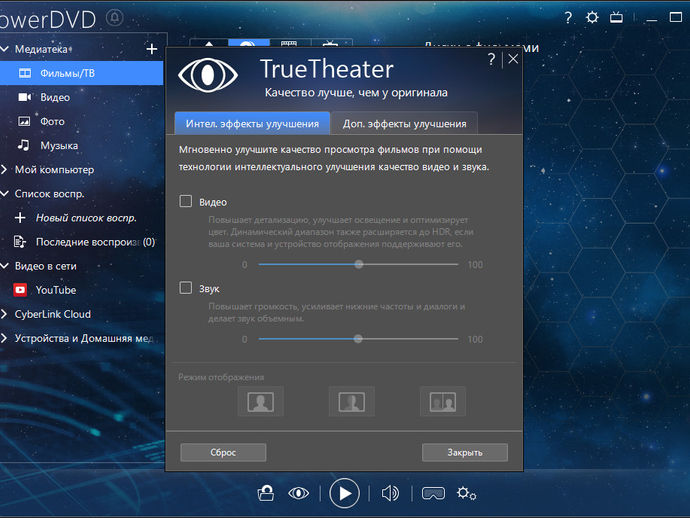Open playback settings double-gear icon

point(466,493)
